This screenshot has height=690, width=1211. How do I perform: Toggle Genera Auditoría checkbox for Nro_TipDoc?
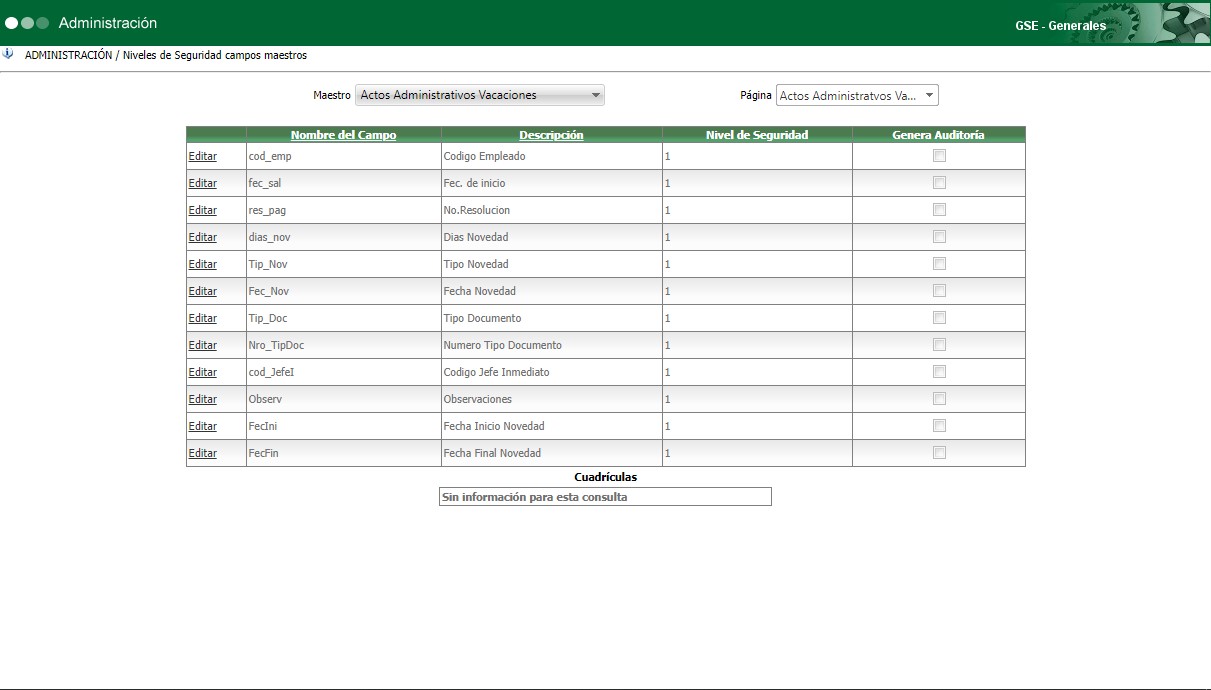pyautogui.click(x=939, y=344)
